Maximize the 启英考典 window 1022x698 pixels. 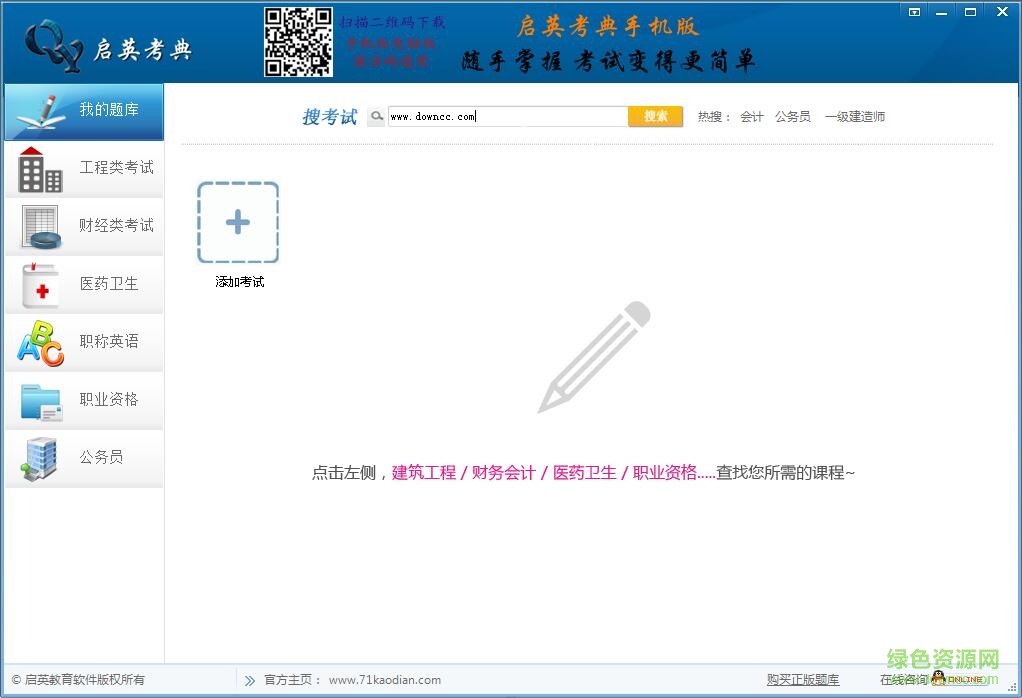click(x=970, y=12)
